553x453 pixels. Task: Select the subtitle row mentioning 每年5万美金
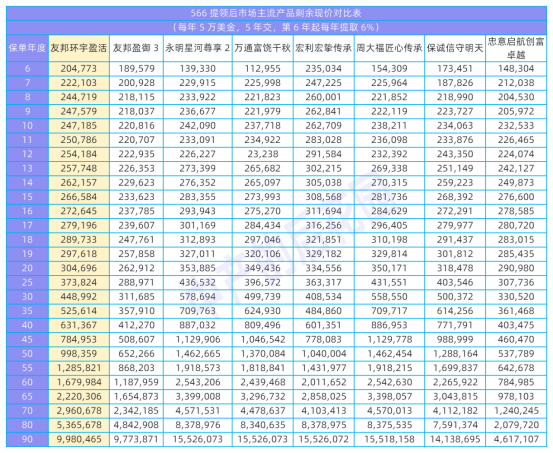coord(276,27)
